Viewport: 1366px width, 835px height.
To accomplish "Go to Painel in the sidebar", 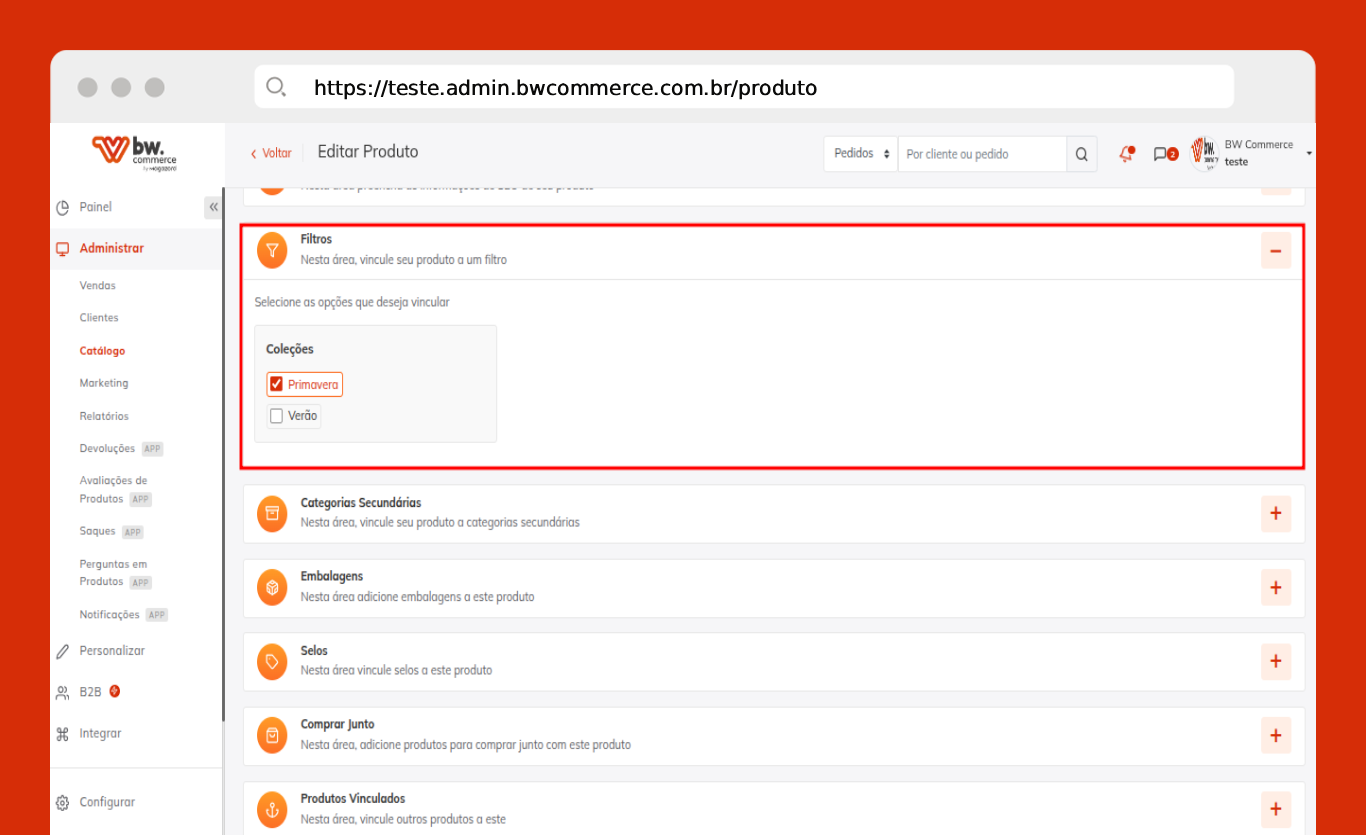I will pos(96,207).
